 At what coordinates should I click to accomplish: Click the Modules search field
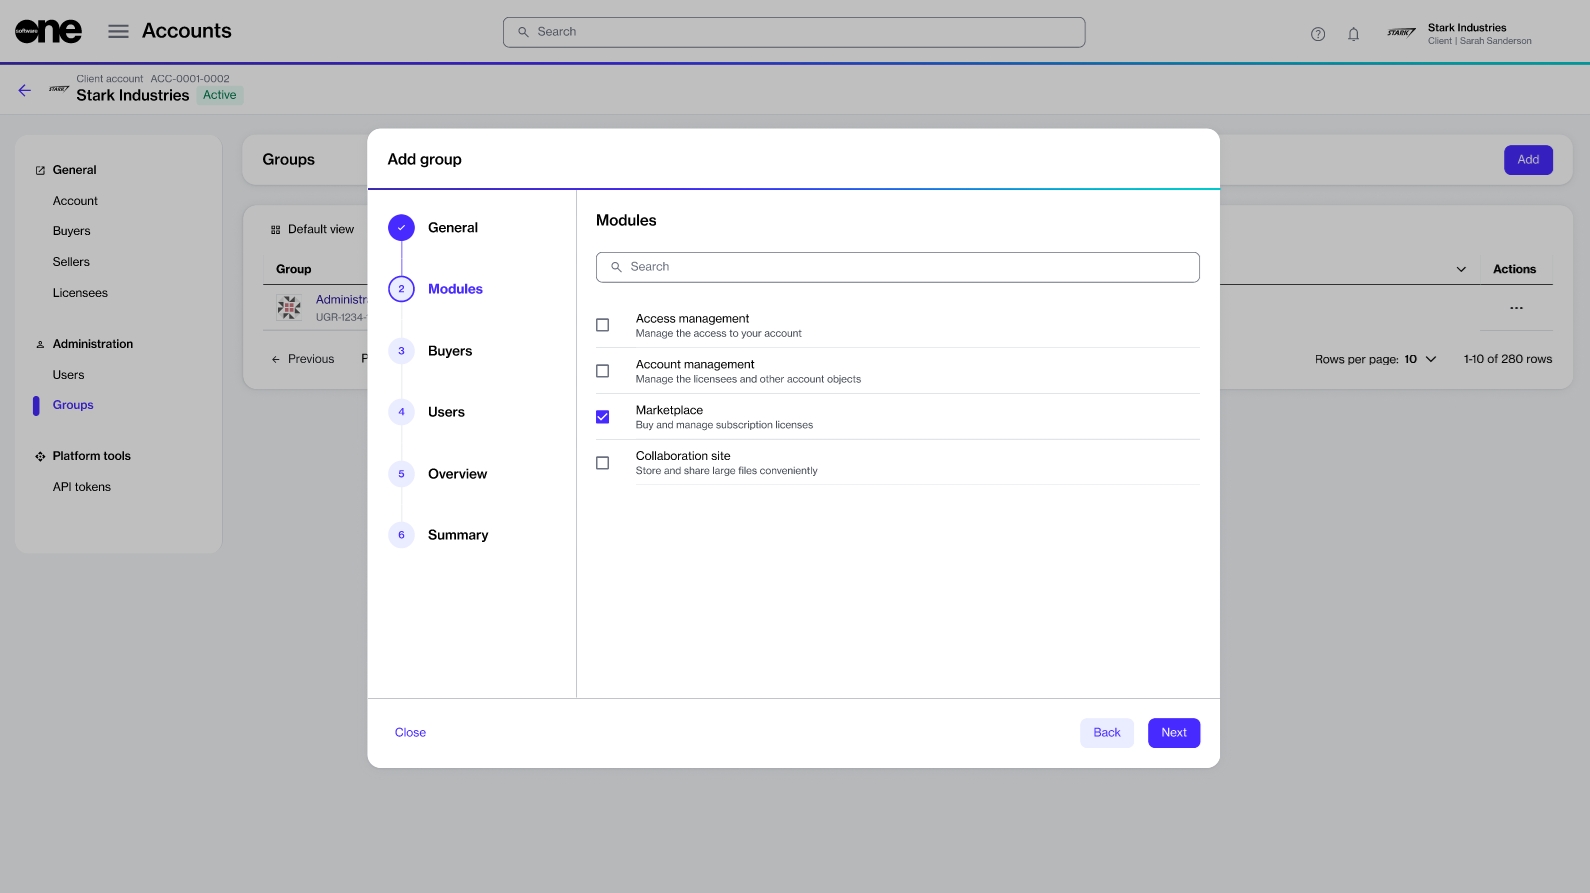[x=897, y=267]
